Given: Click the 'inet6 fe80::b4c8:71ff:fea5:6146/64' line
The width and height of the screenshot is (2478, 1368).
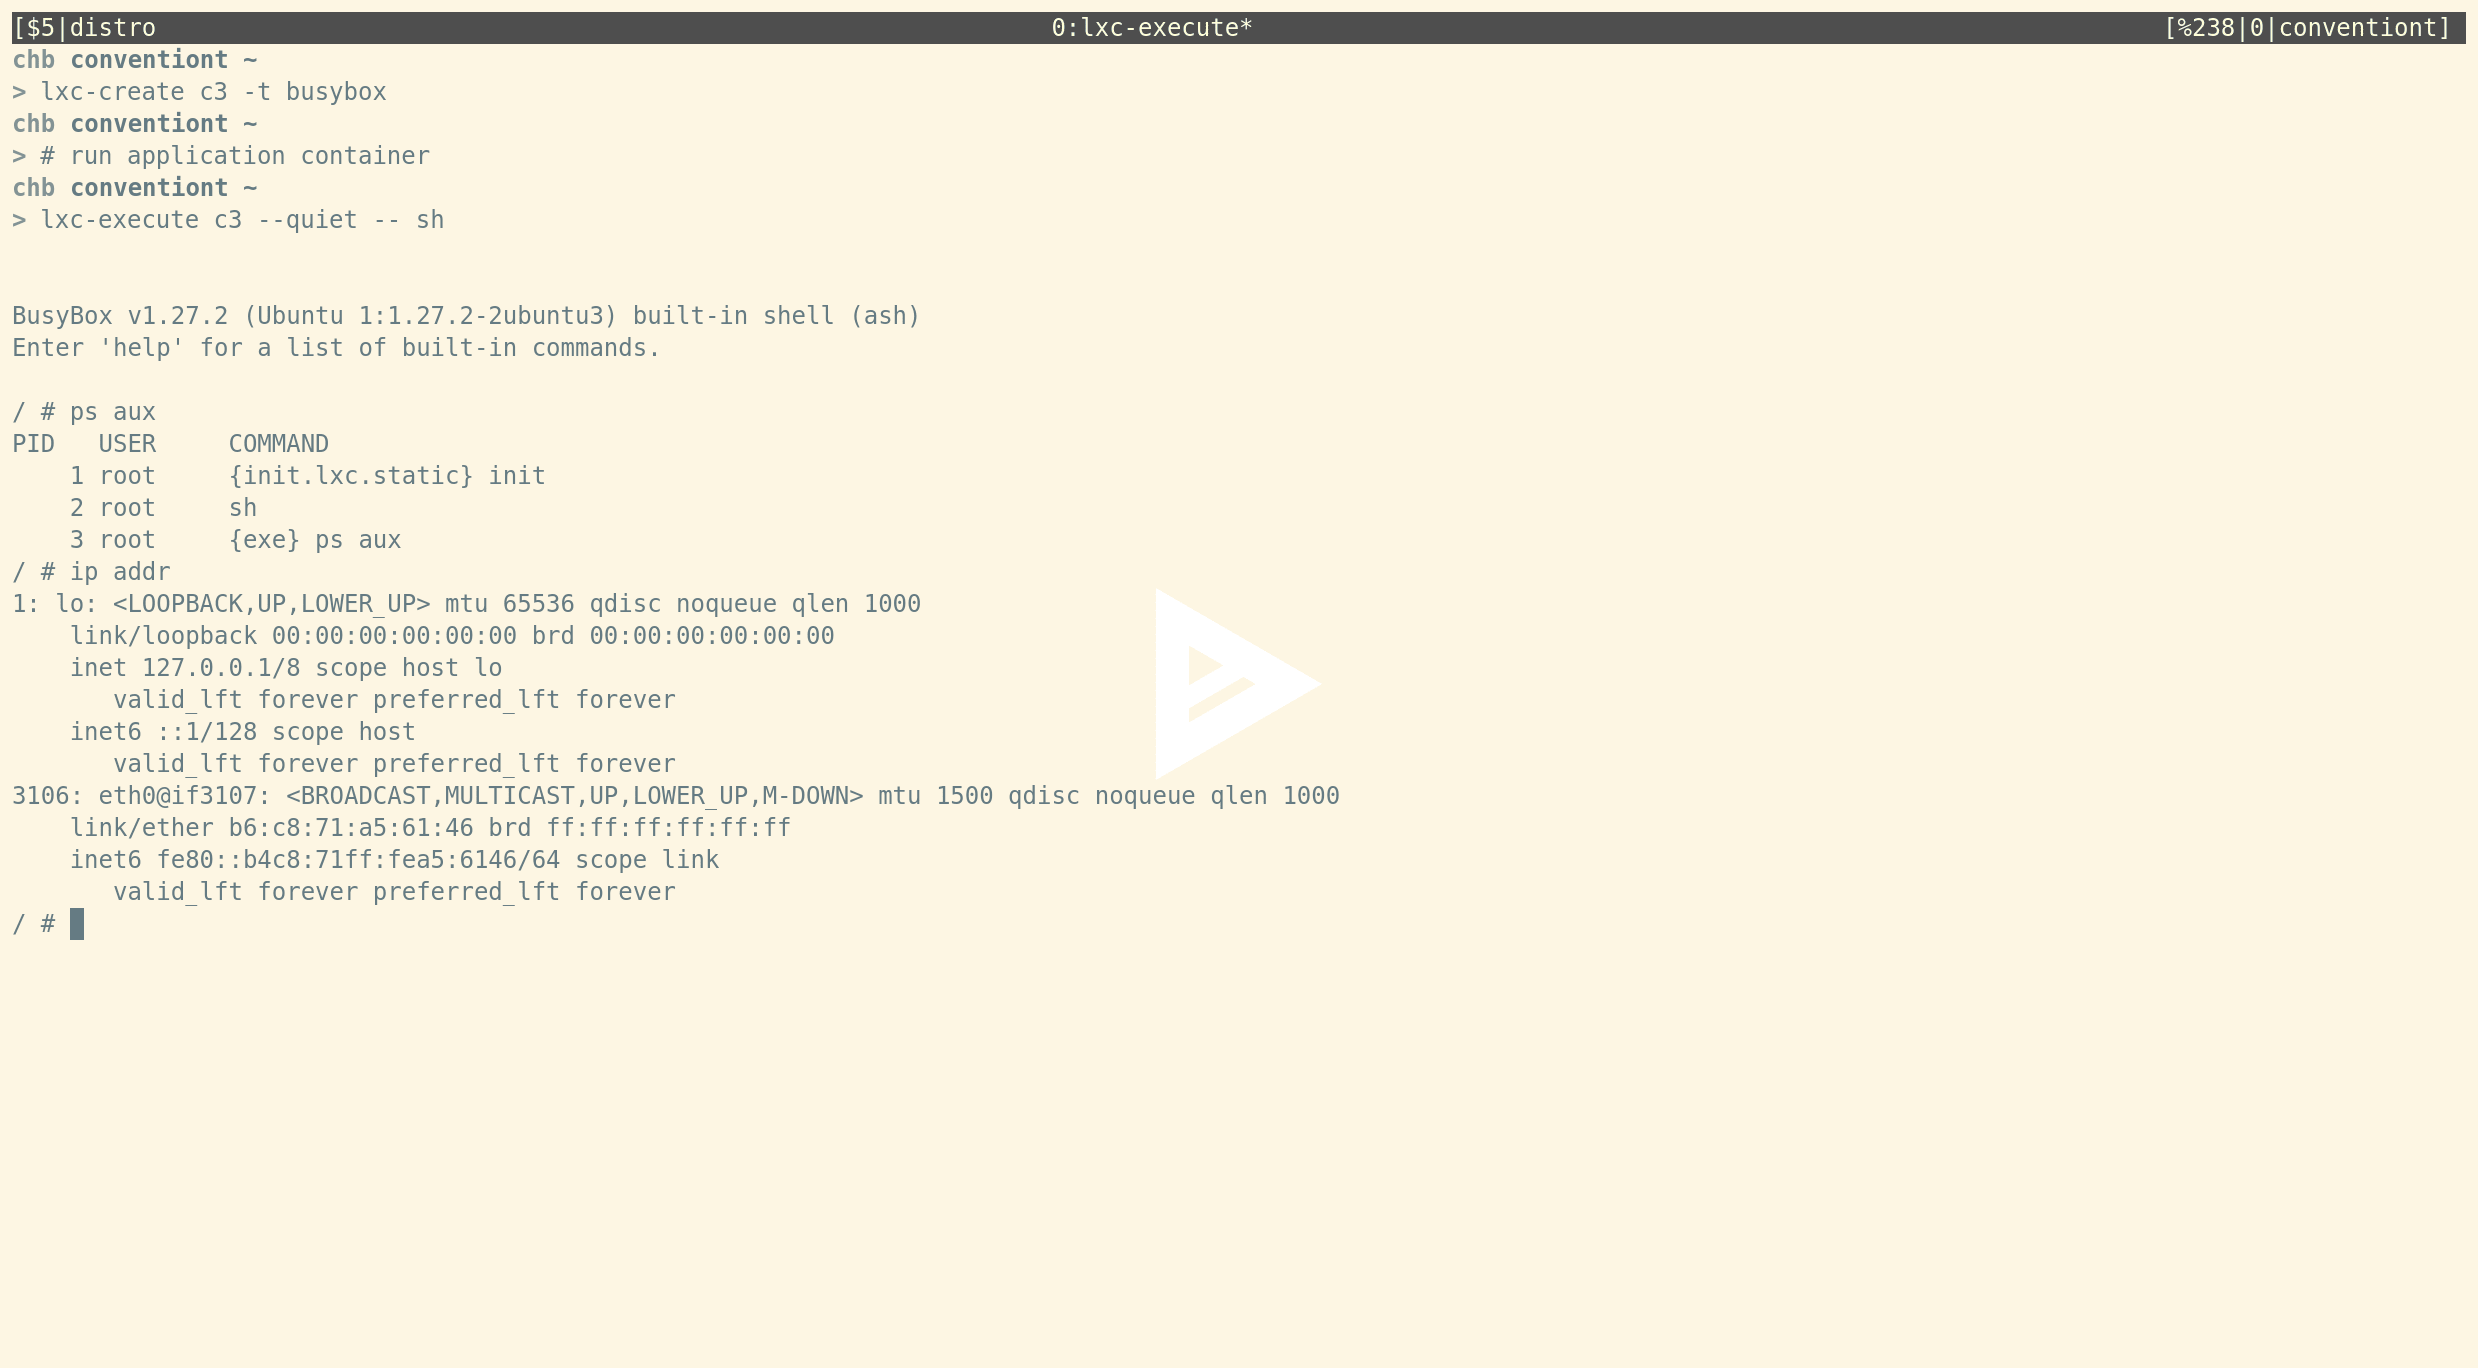Looking at the screenshot, I should pos(394,860).
